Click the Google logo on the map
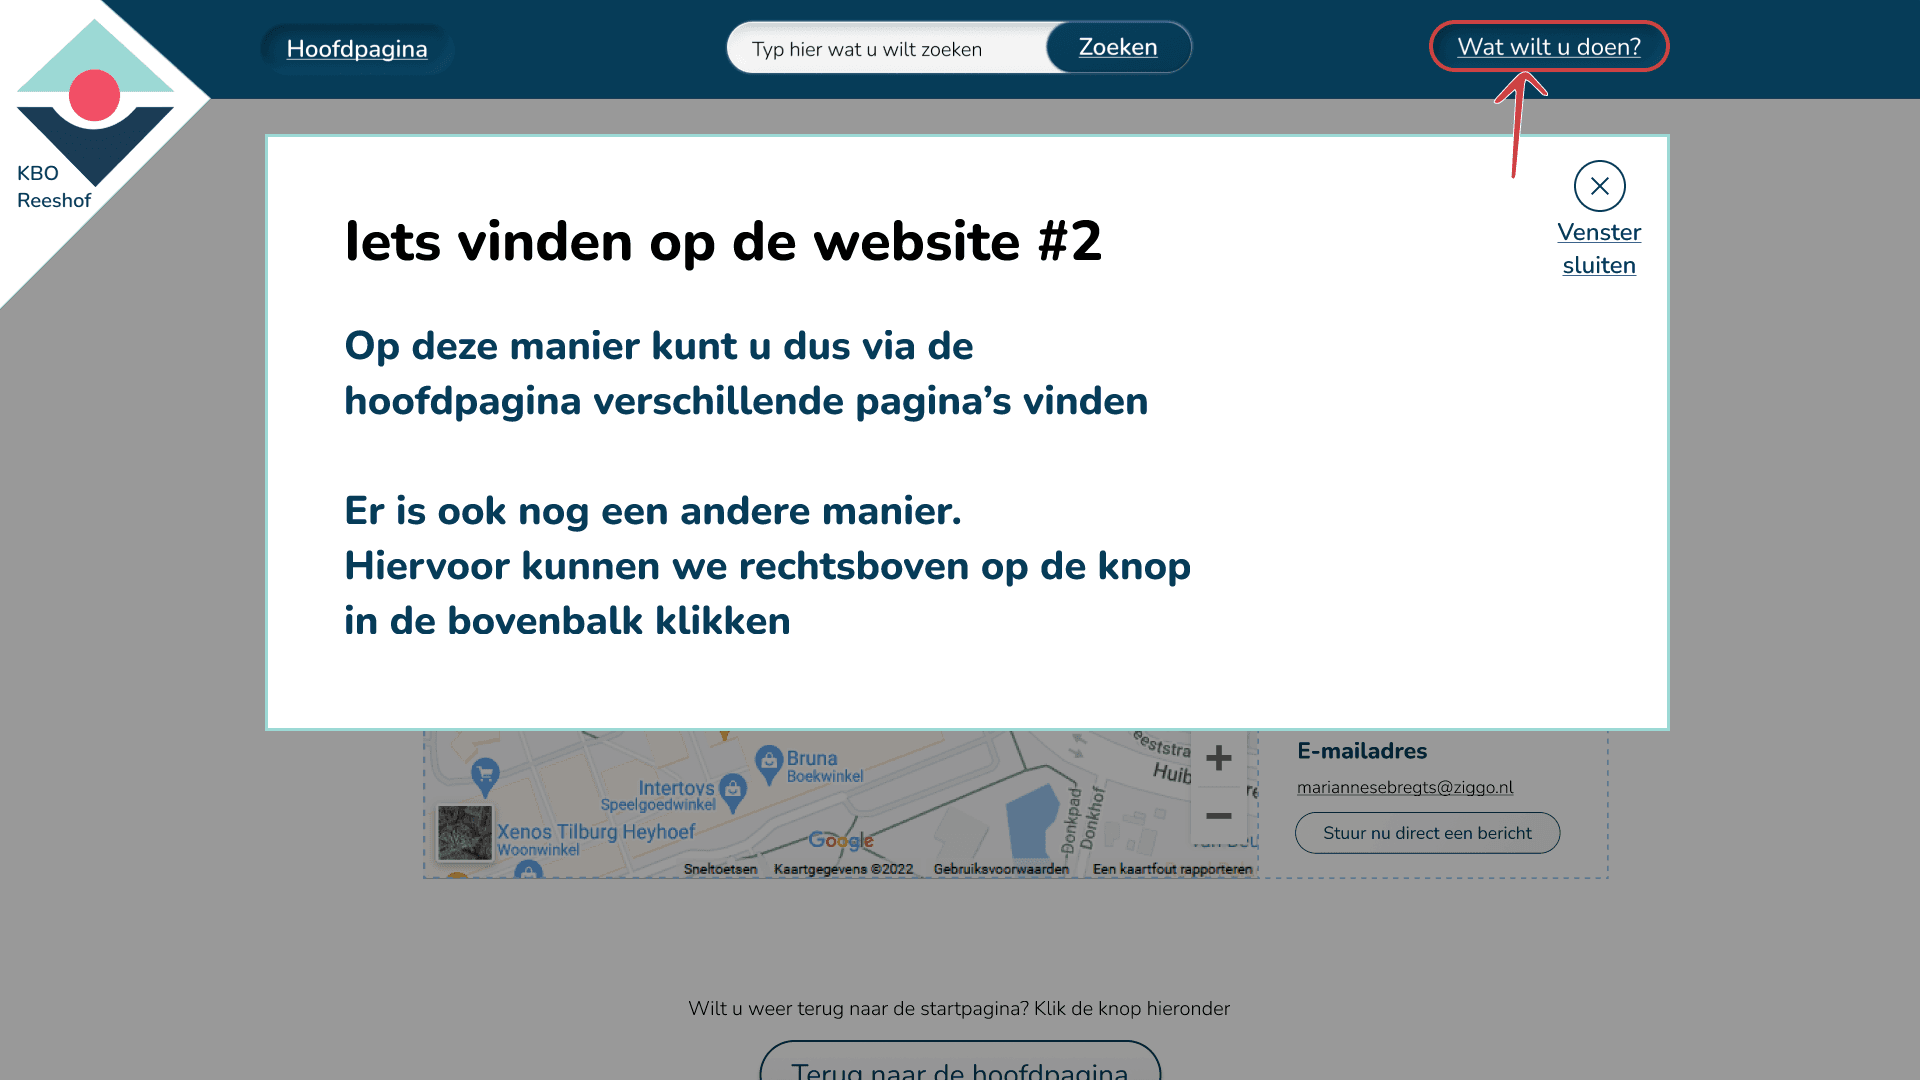 842,841
